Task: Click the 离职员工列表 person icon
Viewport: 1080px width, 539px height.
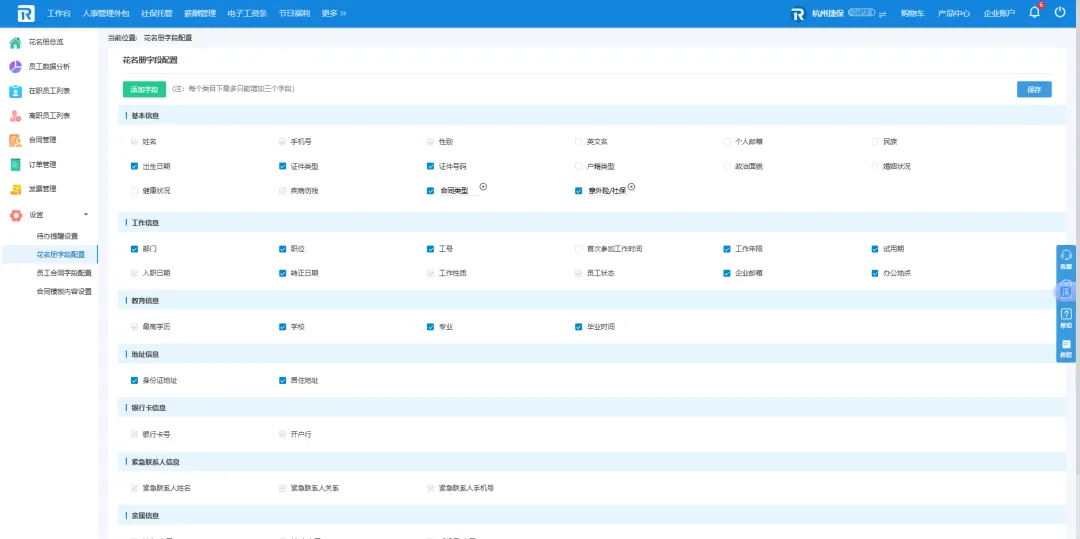Action: pos(15,116)
